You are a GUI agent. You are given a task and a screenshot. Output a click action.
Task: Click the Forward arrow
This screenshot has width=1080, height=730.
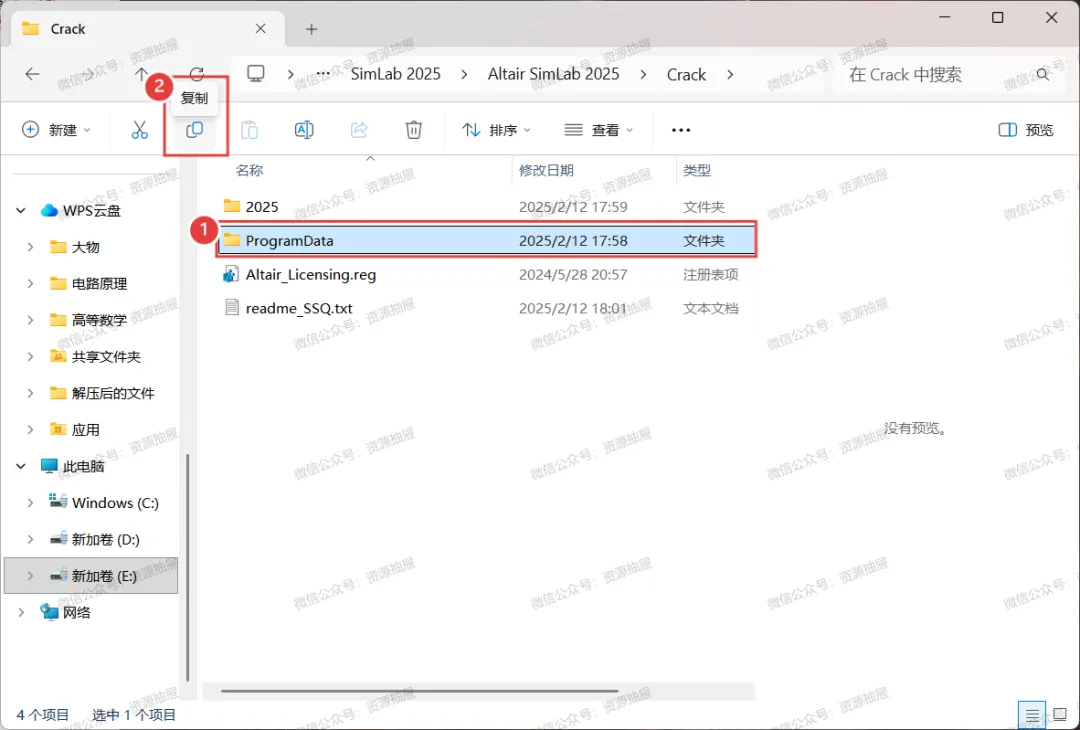point(87,74)
